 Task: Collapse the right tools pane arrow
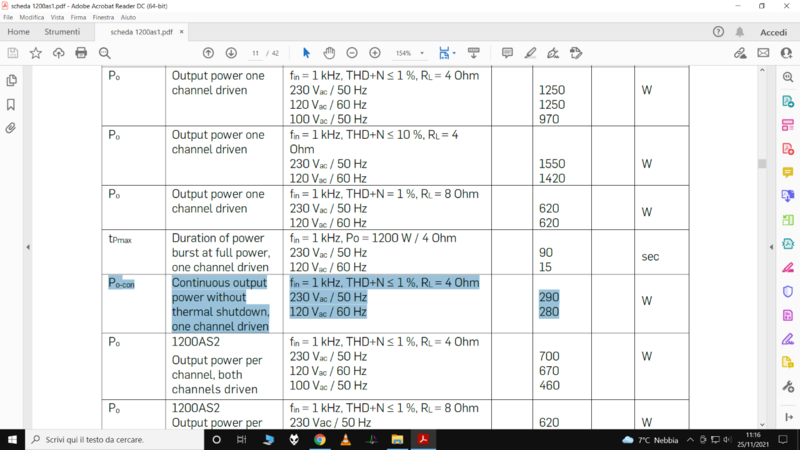[x=771, y=247]
